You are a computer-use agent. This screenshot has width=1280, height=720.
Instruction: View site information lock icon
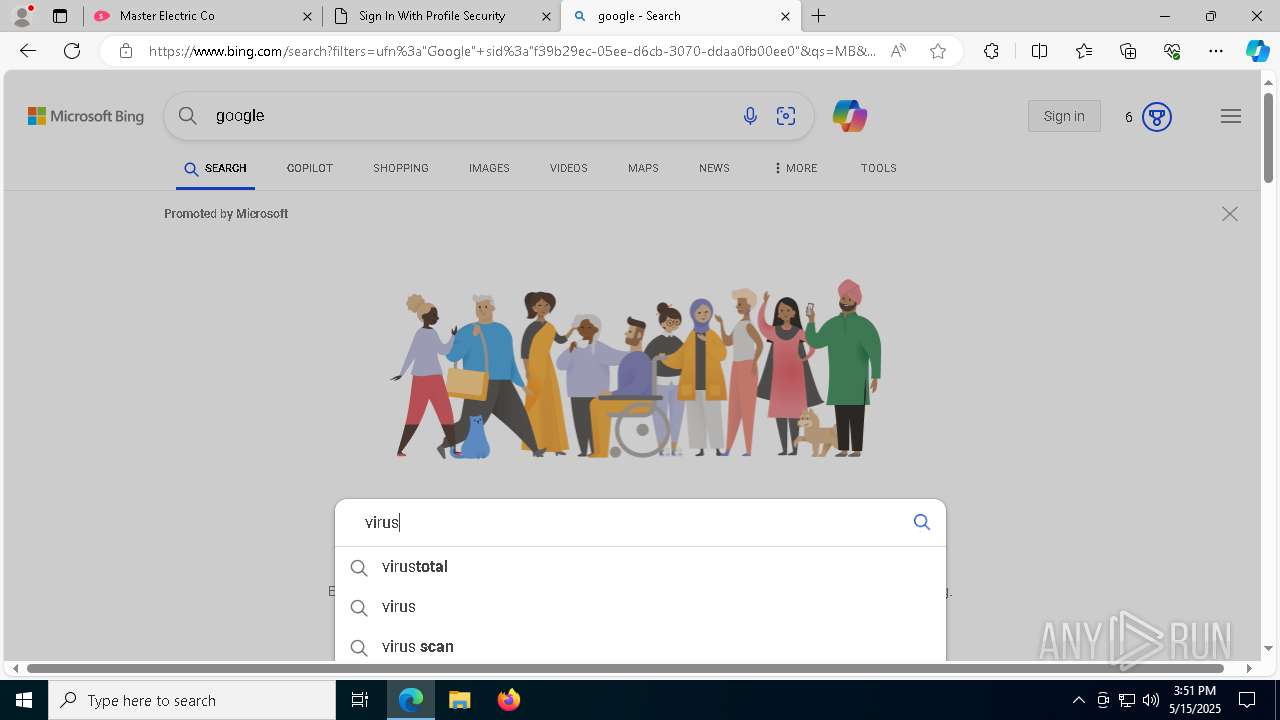[126, 51]
